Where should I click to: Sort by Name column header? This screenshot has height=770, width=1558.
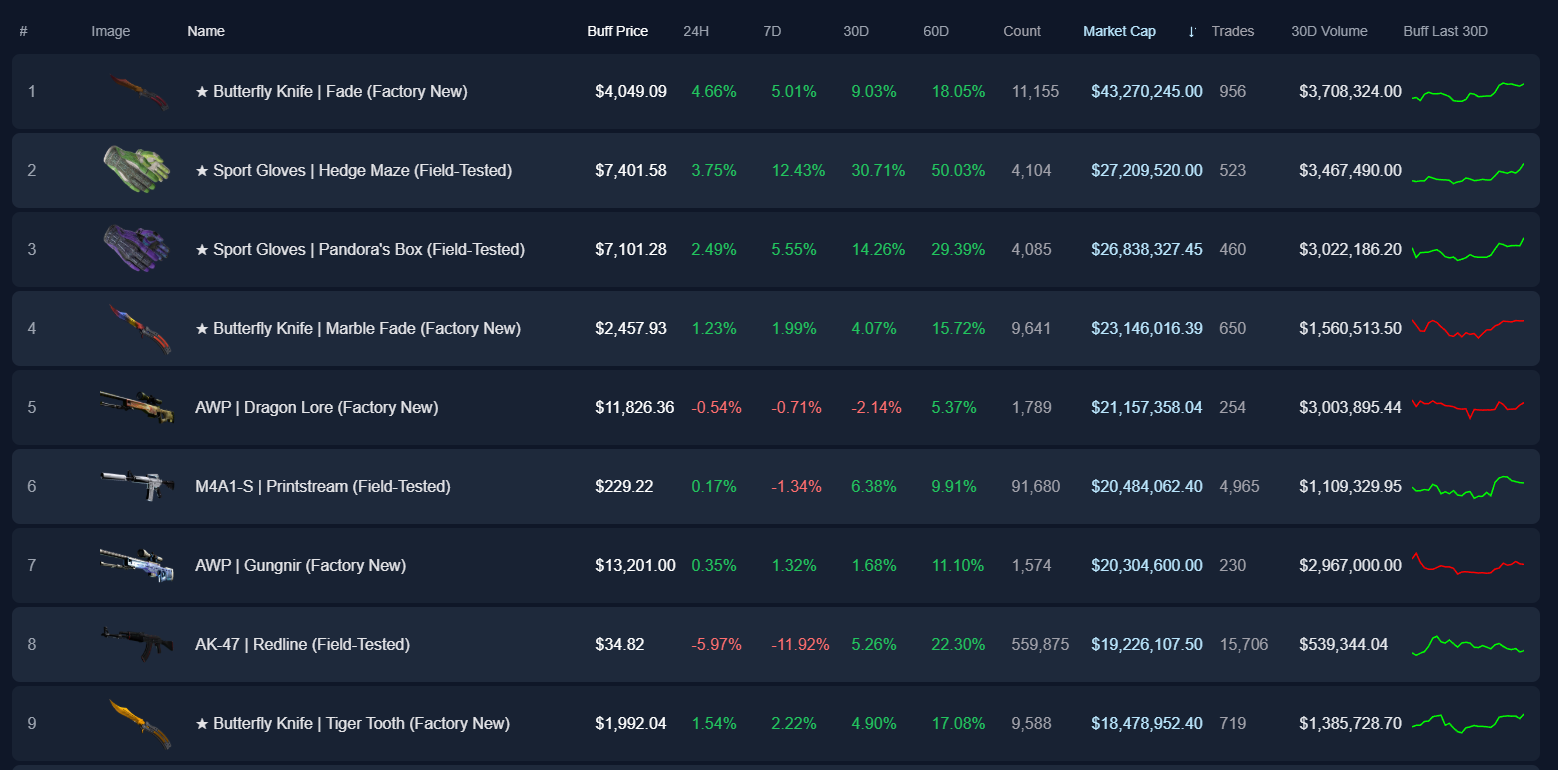coord(205,31)
